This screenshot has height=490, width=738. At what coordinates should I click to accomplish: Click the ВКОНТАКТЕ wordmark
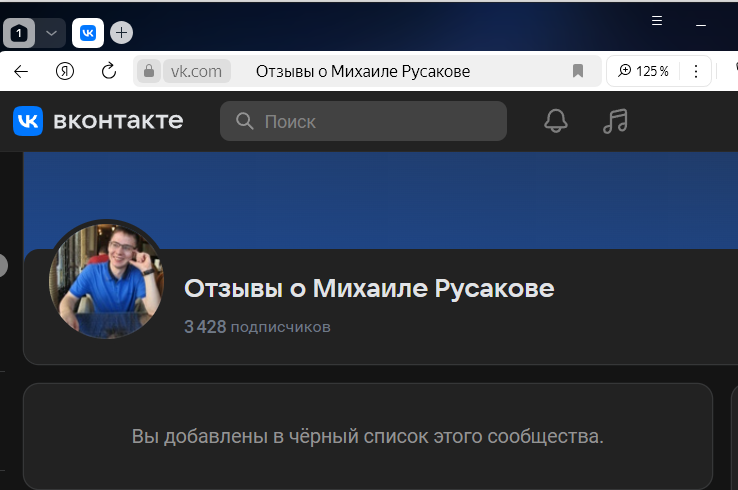pyautogui.click(x=118, y=121)
